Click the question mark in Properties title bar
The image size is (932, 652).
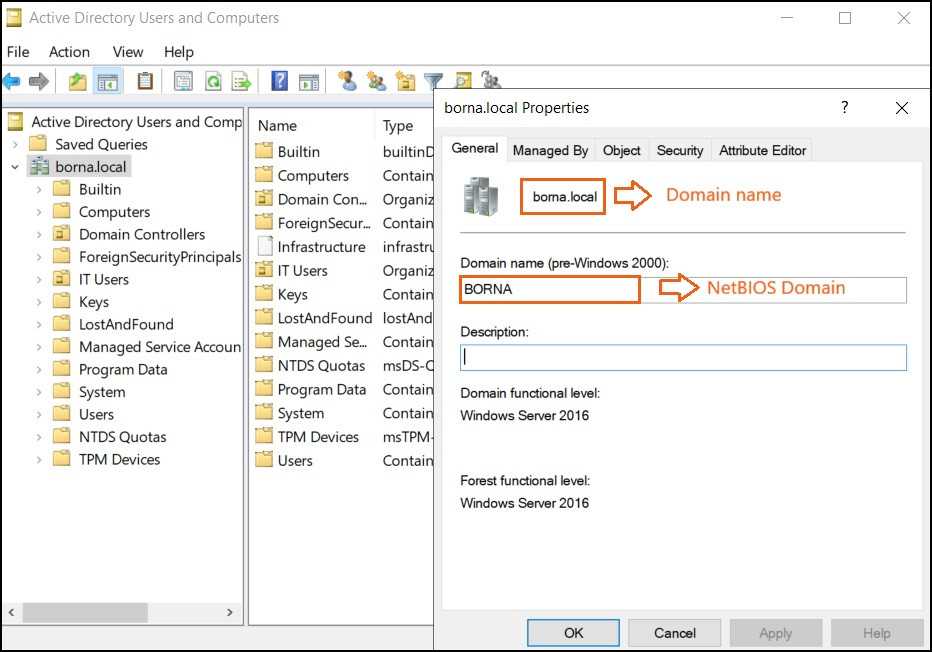tap(845, 108)
